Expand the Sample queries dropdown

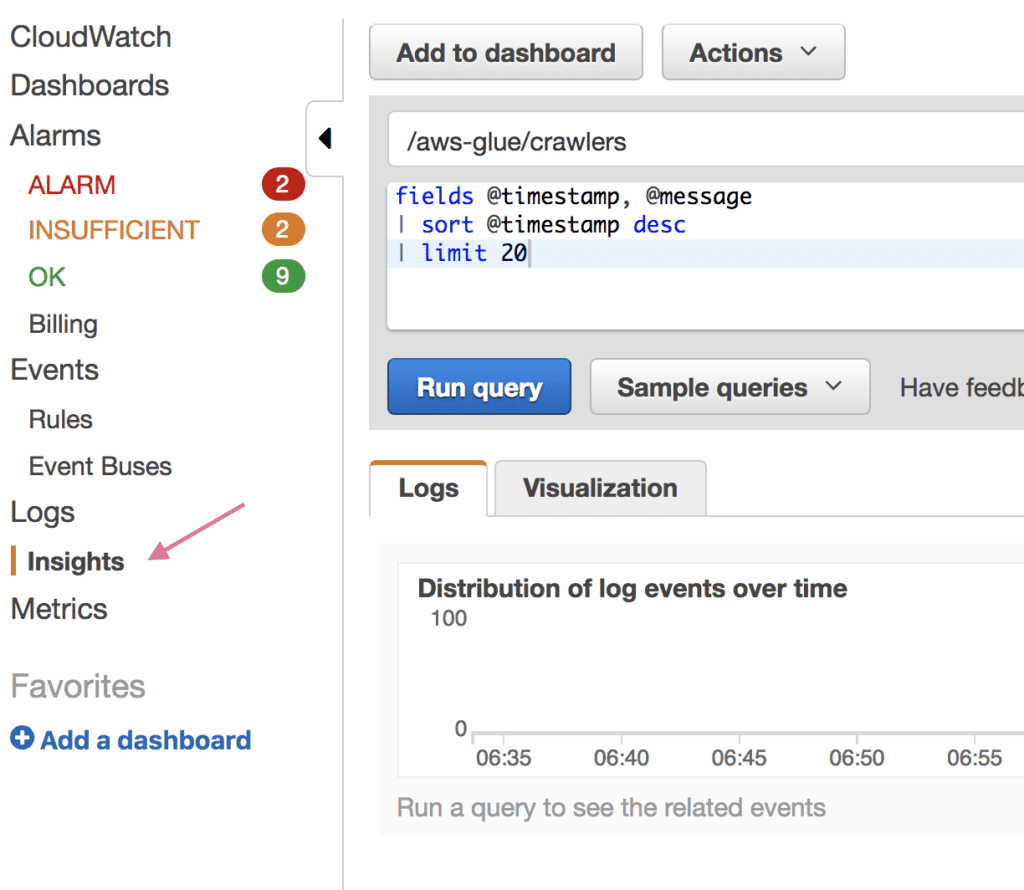(730, 387)
